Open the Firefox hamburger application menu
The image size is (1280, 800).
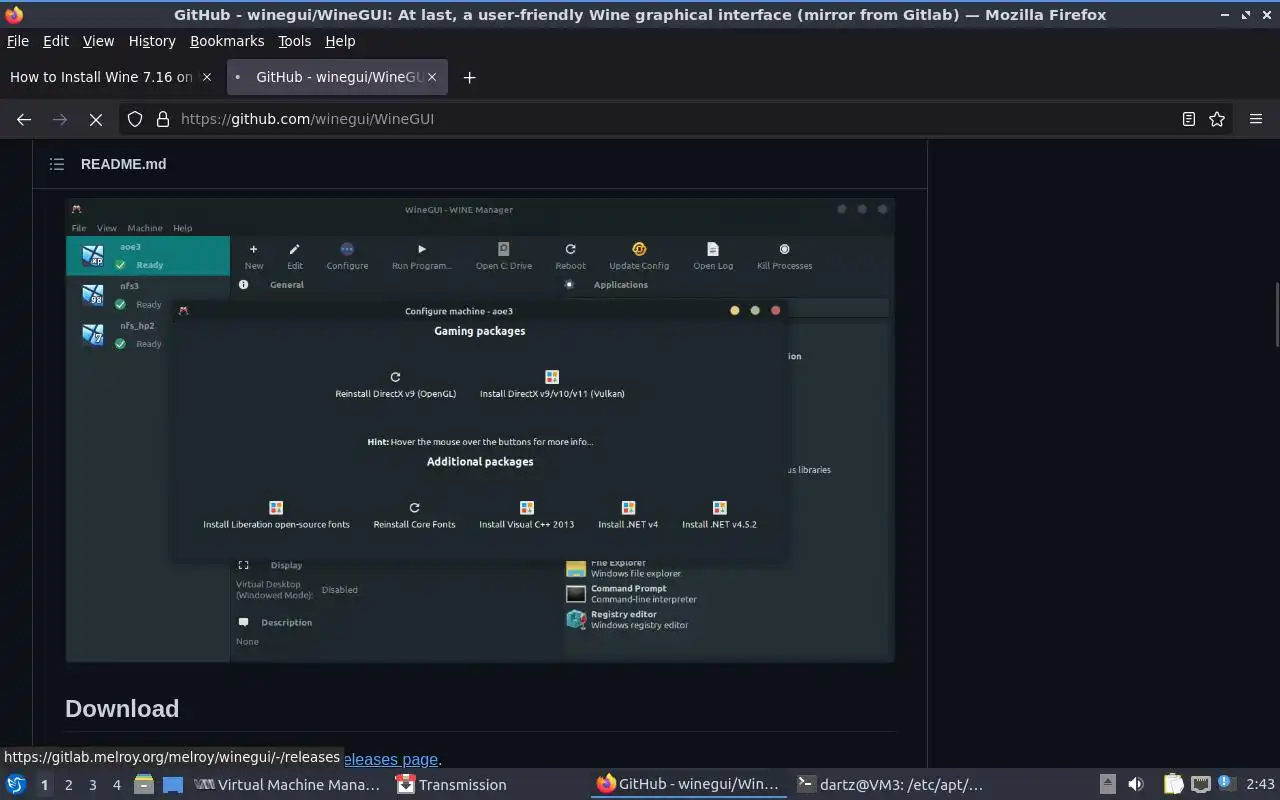click(x=1256, y=119)
